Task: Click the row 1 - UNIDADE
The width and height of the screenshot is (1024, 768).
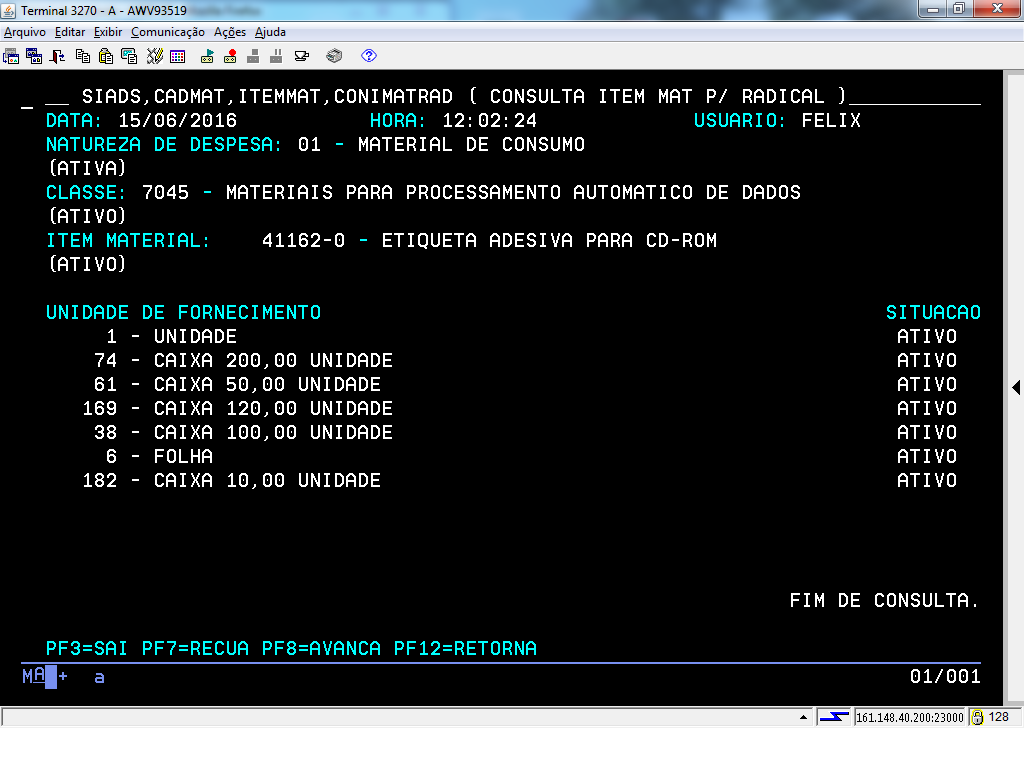Action: click(x=171, y=336)
